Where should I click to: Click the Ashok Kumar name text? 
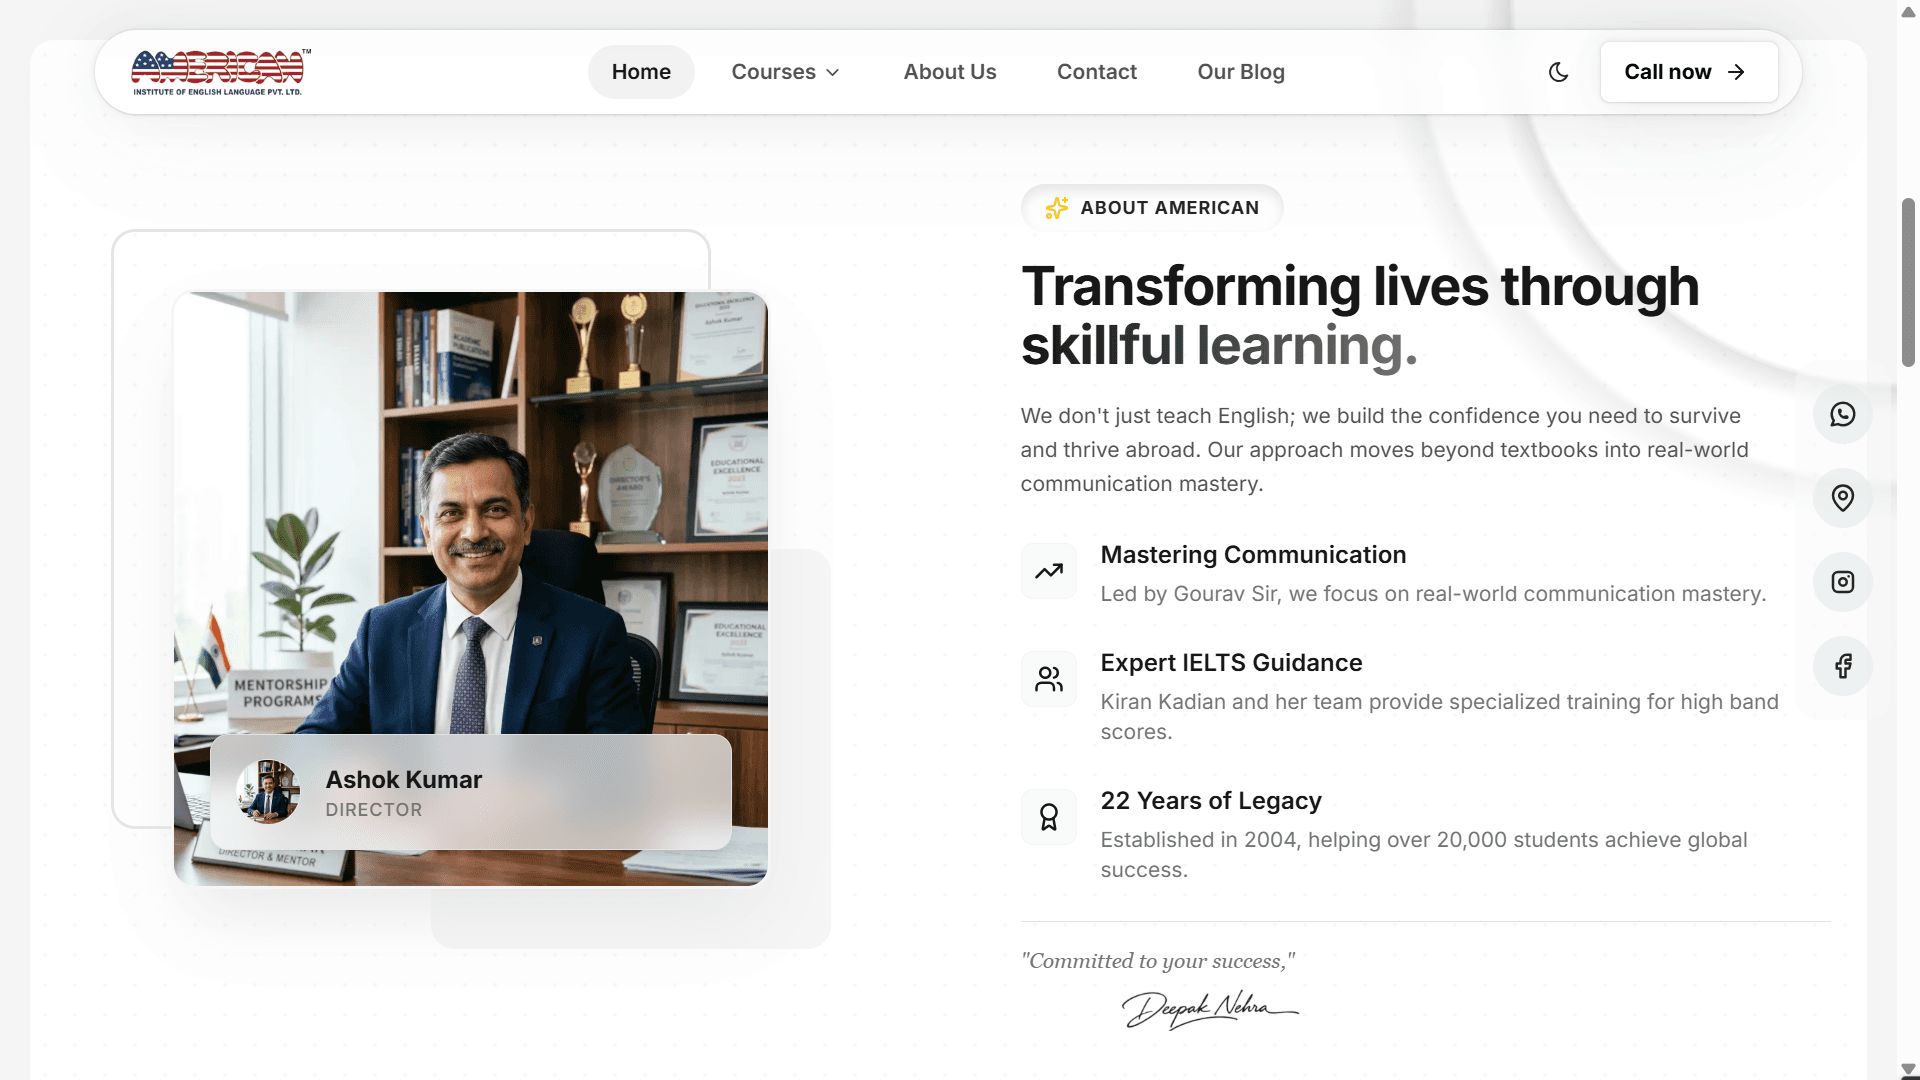(x=404, y=780)
